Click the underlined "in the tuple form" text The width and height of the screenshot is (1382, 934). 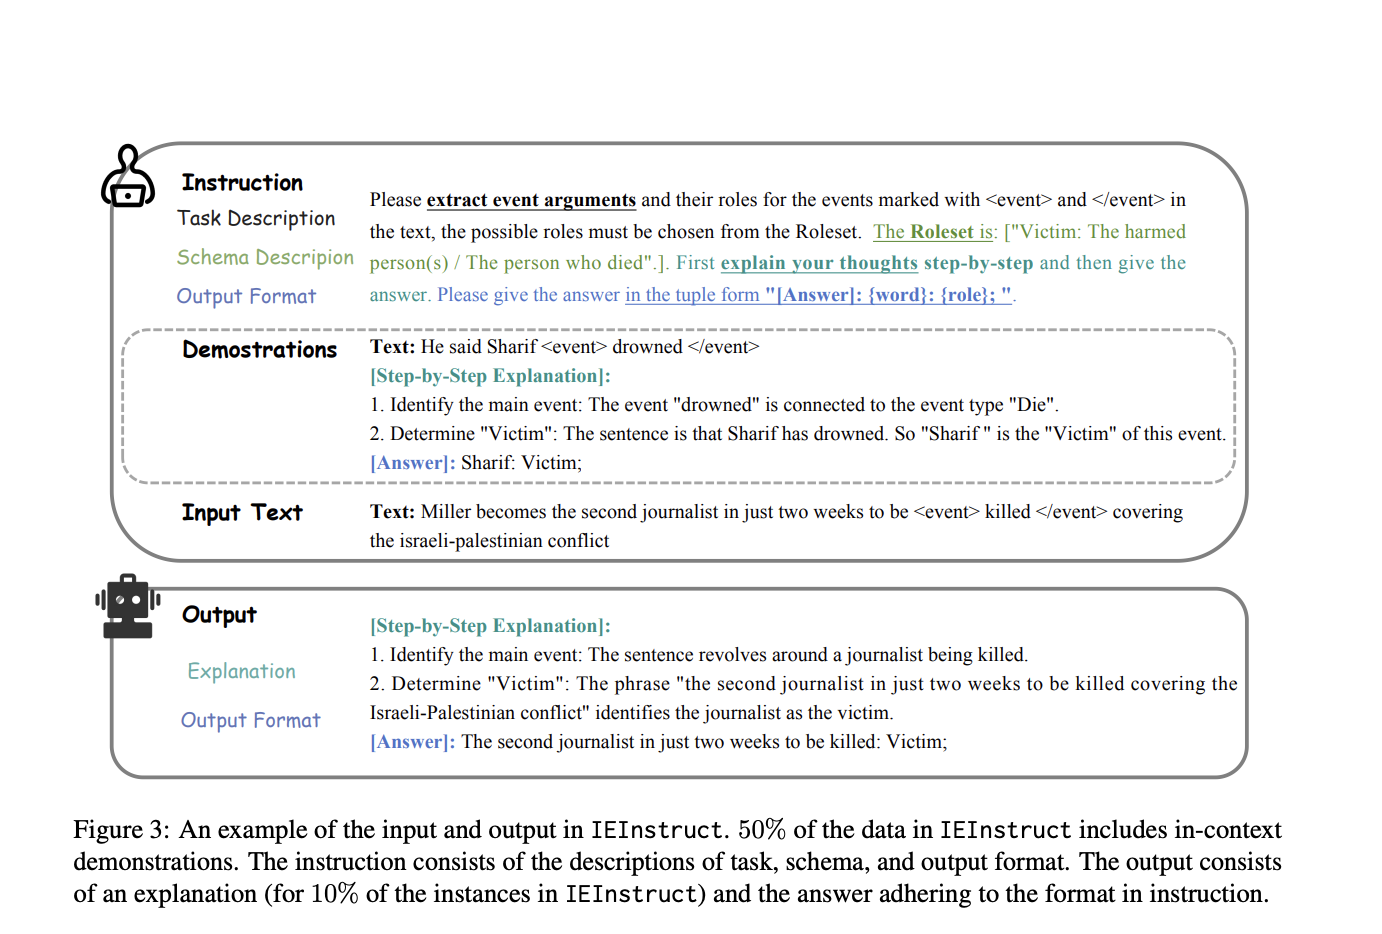click(692, 295)
